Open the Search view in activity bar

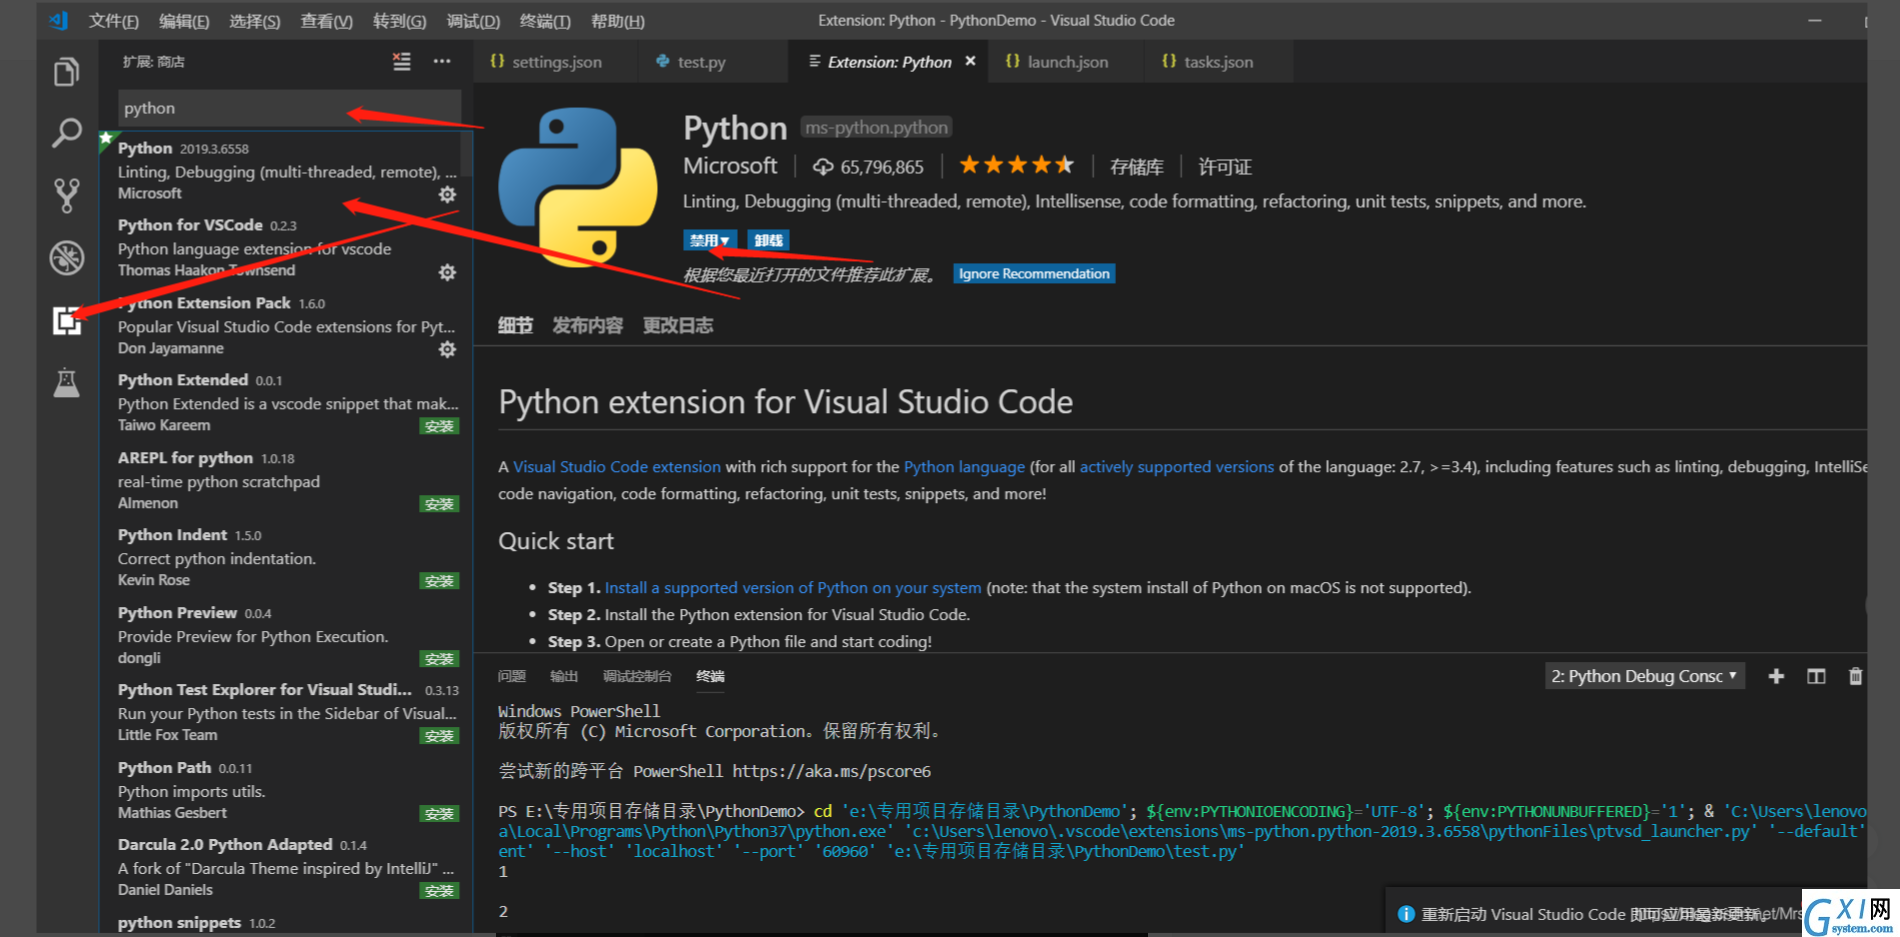pos(67,133)
